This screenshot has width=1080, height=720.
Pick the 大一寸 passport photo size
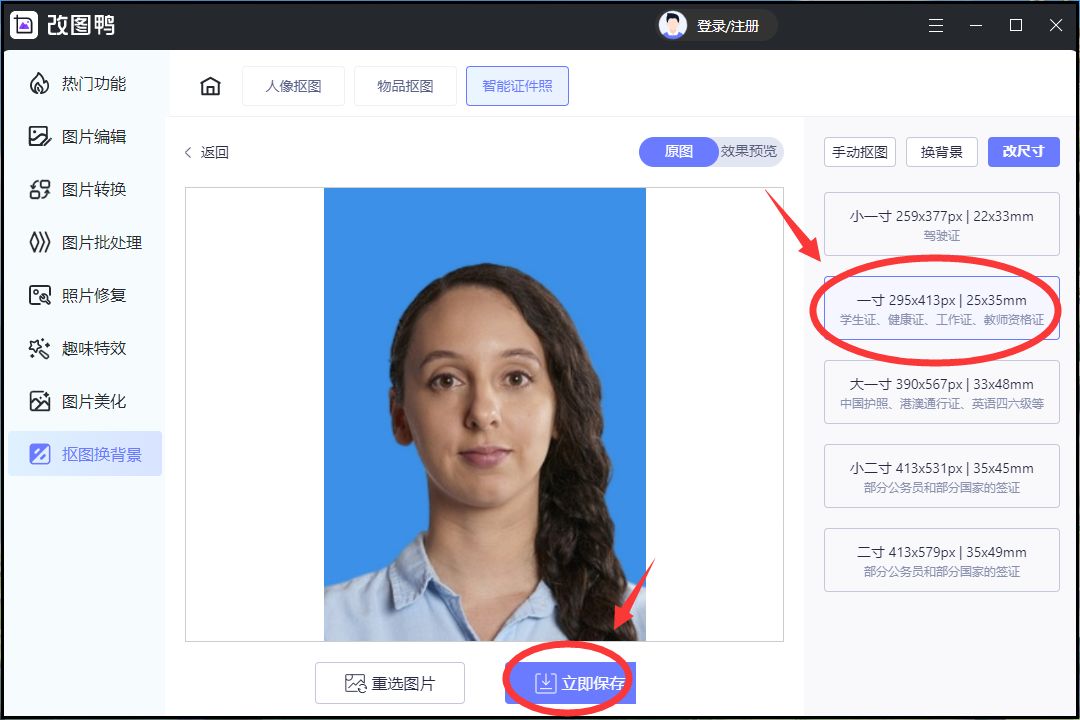pos(940,391)
